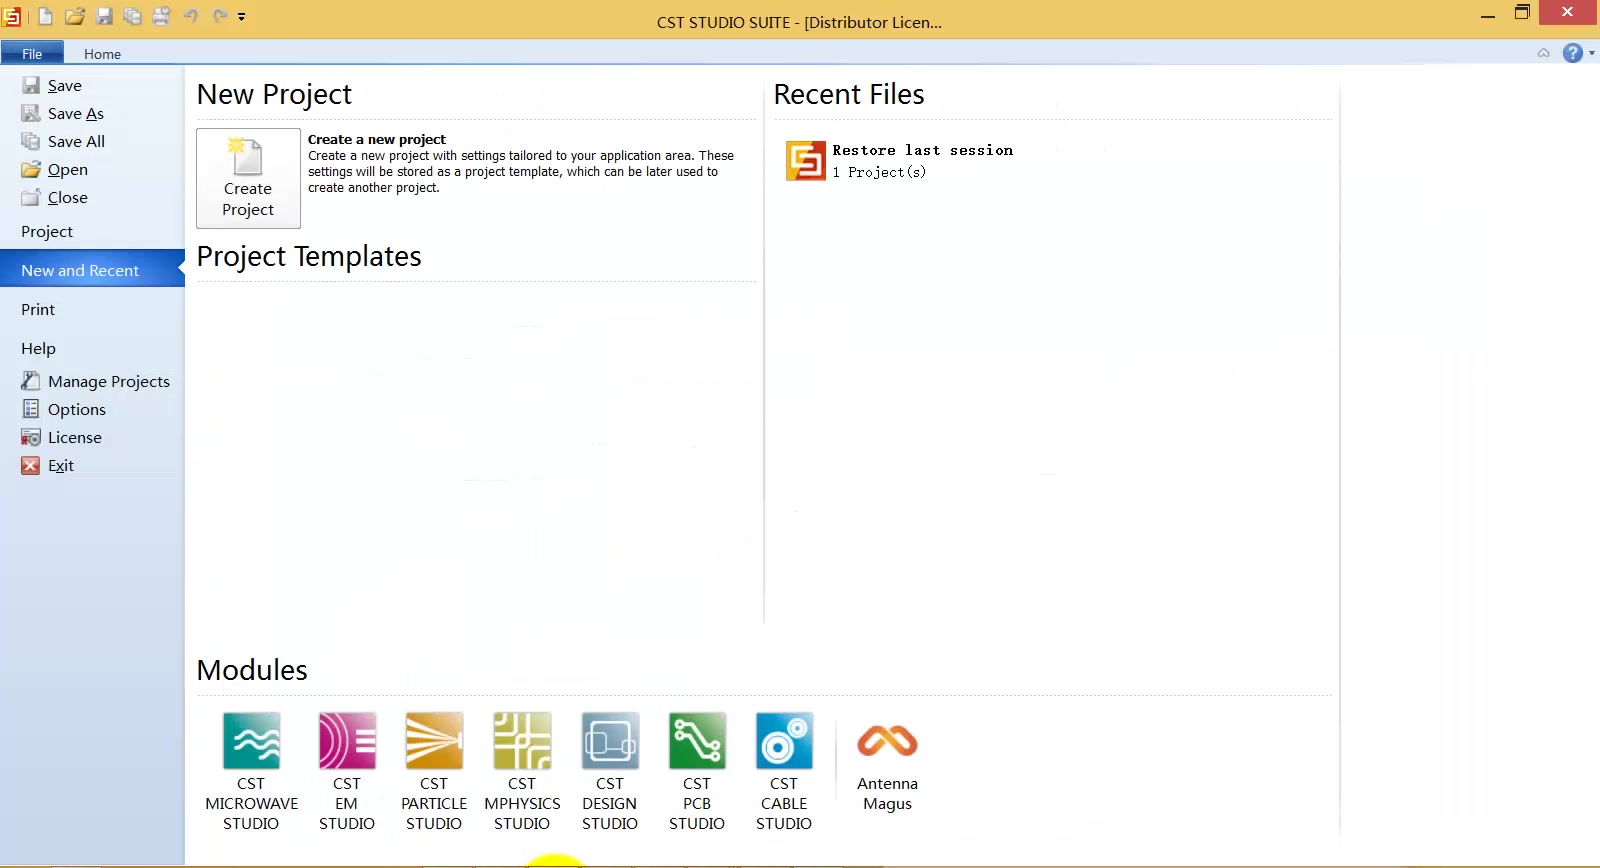Choose Save As in the File menu

coord(76,114)
